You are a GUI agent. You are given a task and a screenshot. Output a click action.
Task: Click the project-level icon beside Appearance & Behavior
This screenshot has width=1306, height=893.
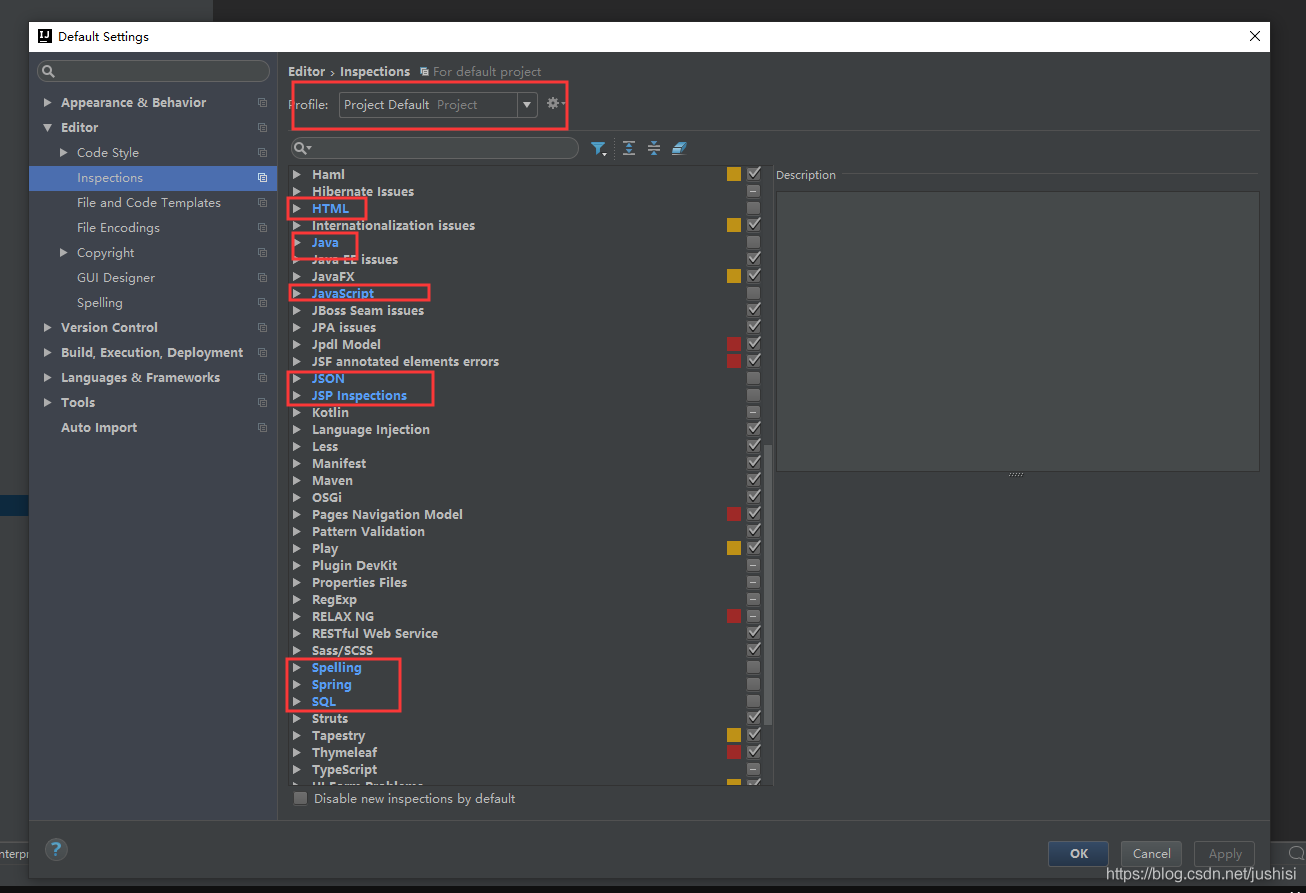tap(262, 103)
